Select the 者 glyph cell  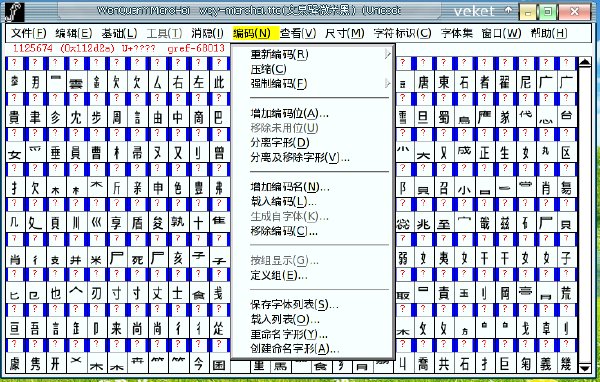(x=485, y=82)
